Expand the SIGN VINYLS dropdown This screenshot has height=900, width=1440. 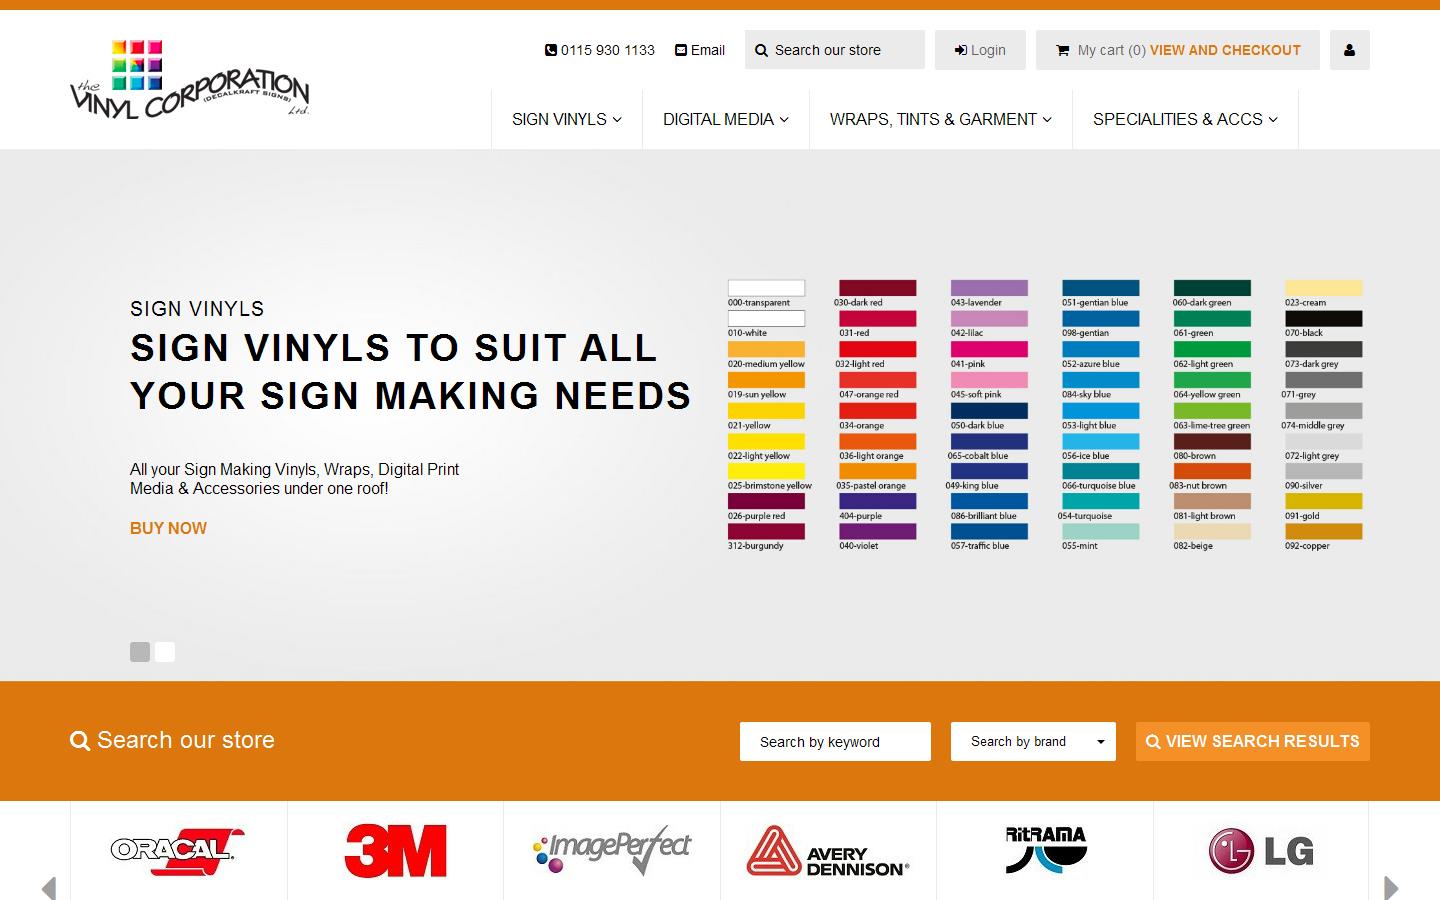click(566, 119)
